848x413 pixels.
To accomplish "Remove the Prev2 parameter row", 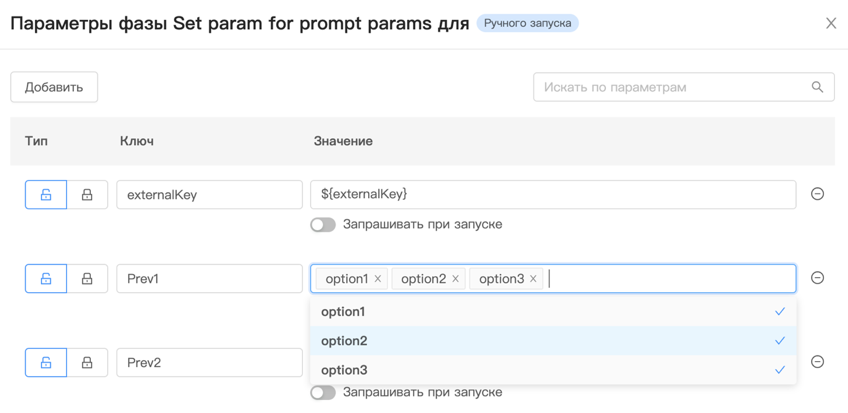I will click(x=817, y=362).
